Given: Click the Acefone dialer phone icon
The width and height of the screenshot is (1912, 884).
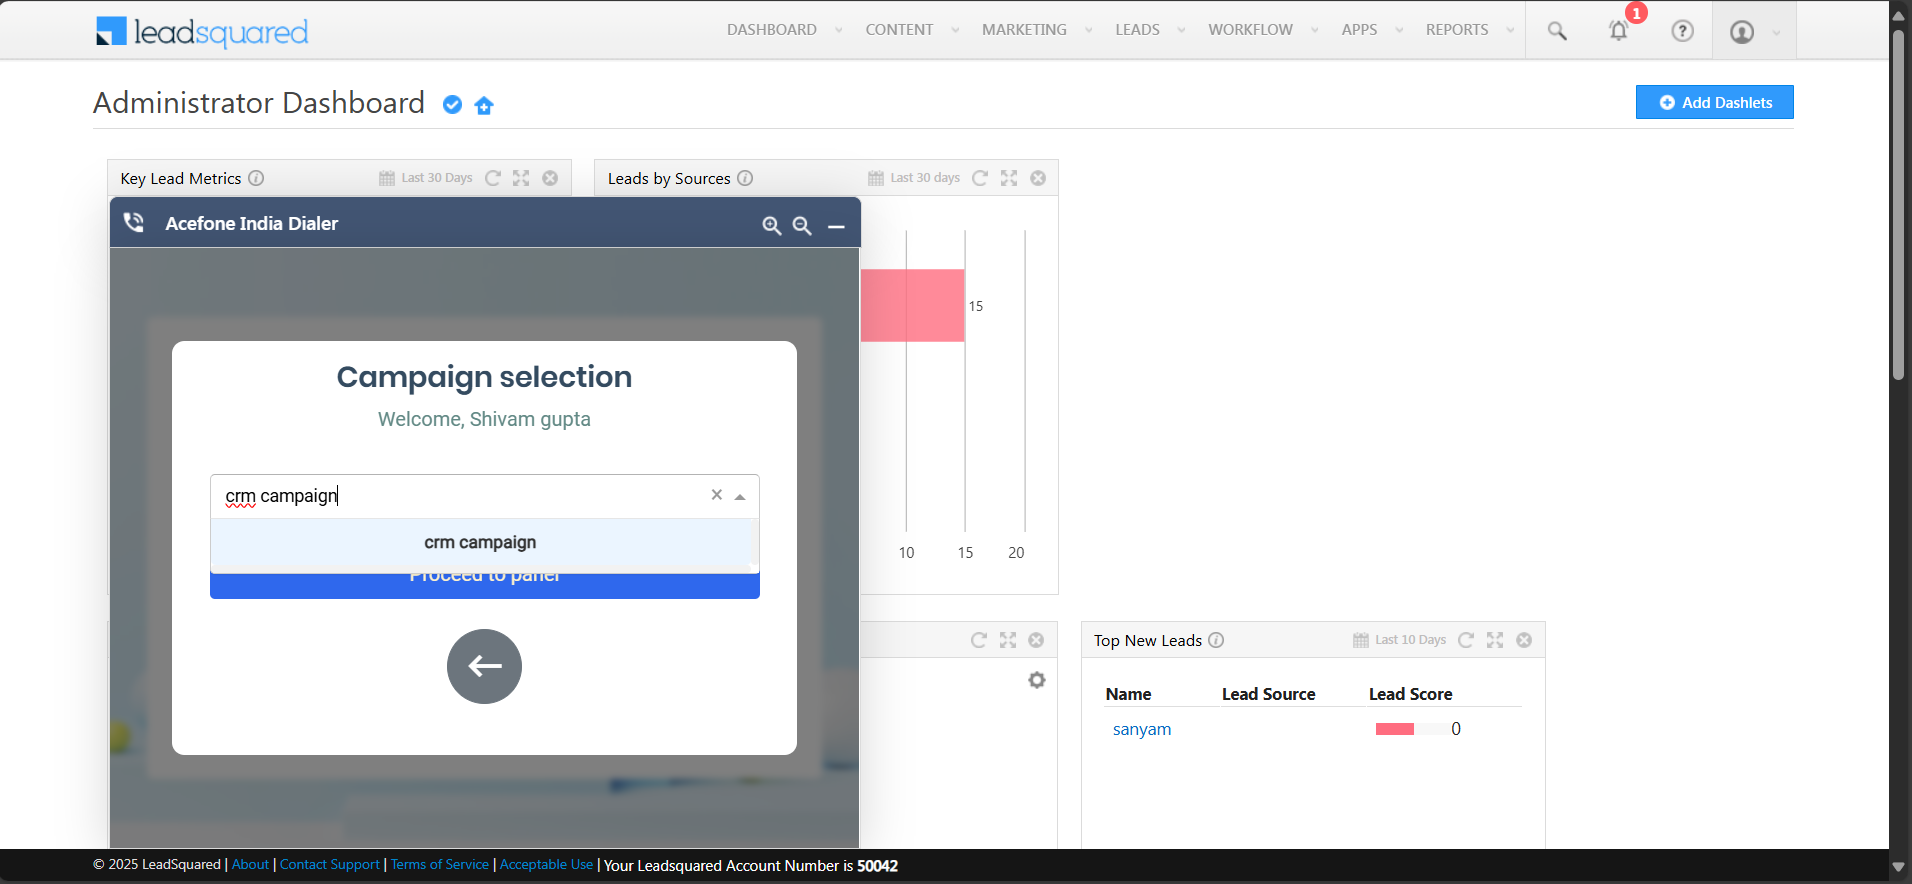Looking at the screenshot, I should [134, 223].
